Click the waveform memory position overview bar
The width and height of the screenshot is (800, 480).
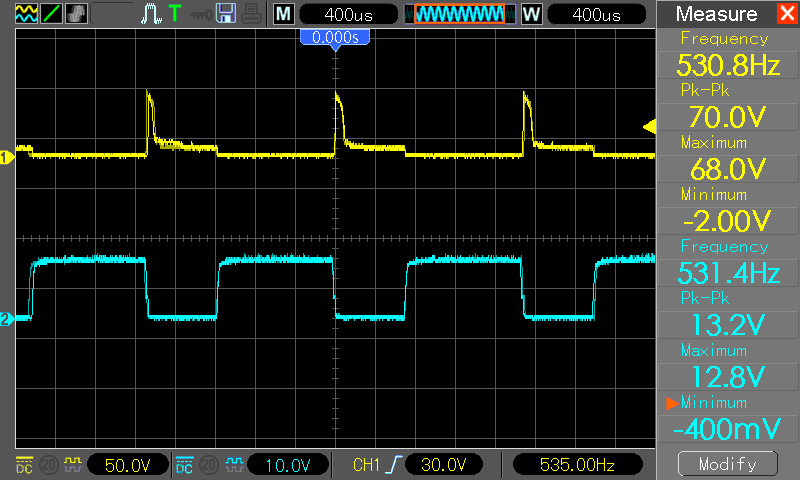pyautogui.click(x=460, y=14)
